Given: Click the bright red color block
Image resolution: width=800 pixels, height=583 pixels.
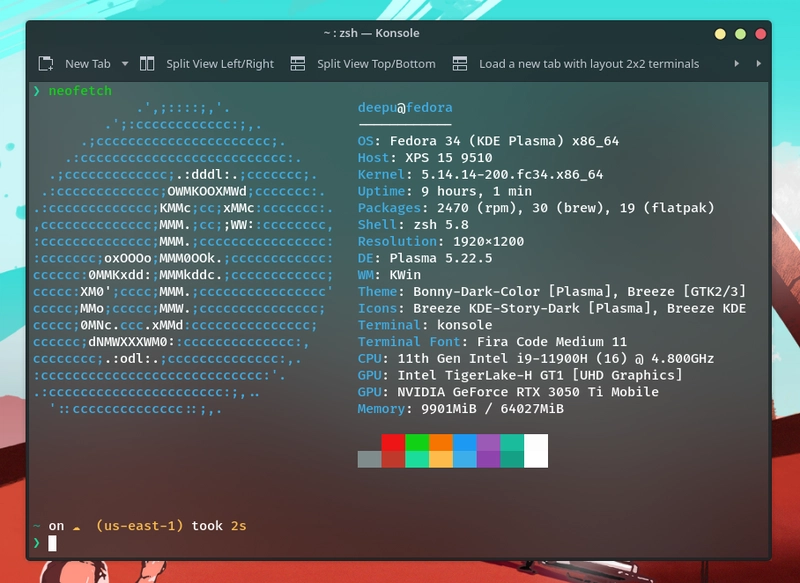Looking at the screenshot, I should click(393, 442).
